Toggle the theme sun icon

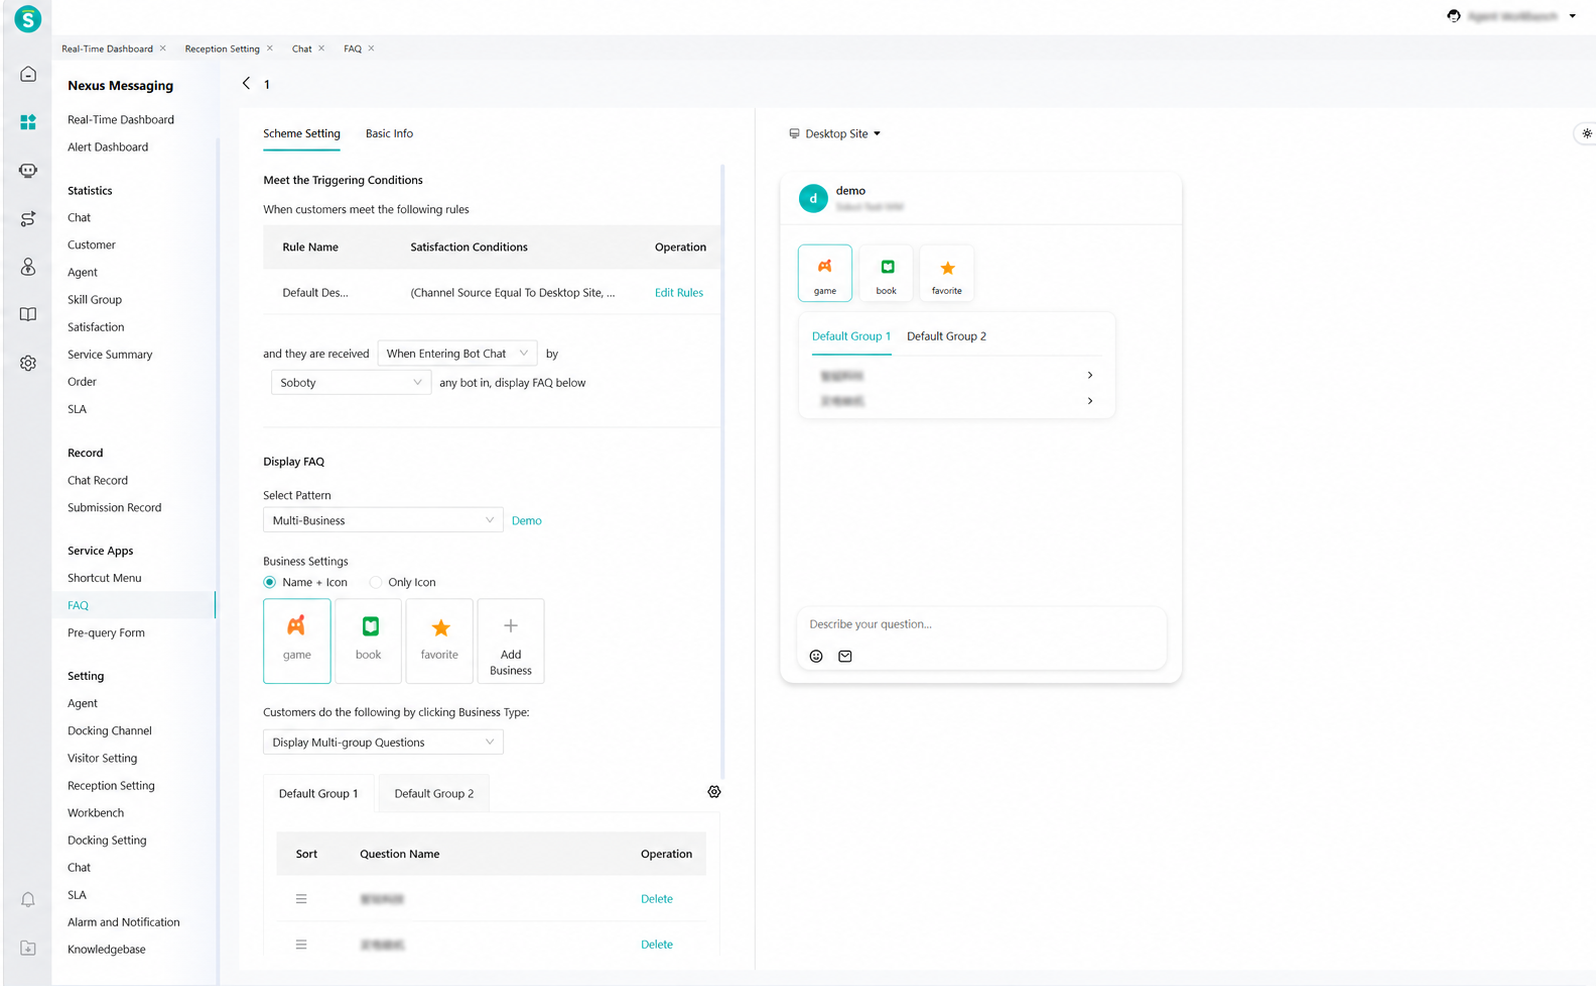(x=1586, y=133)
